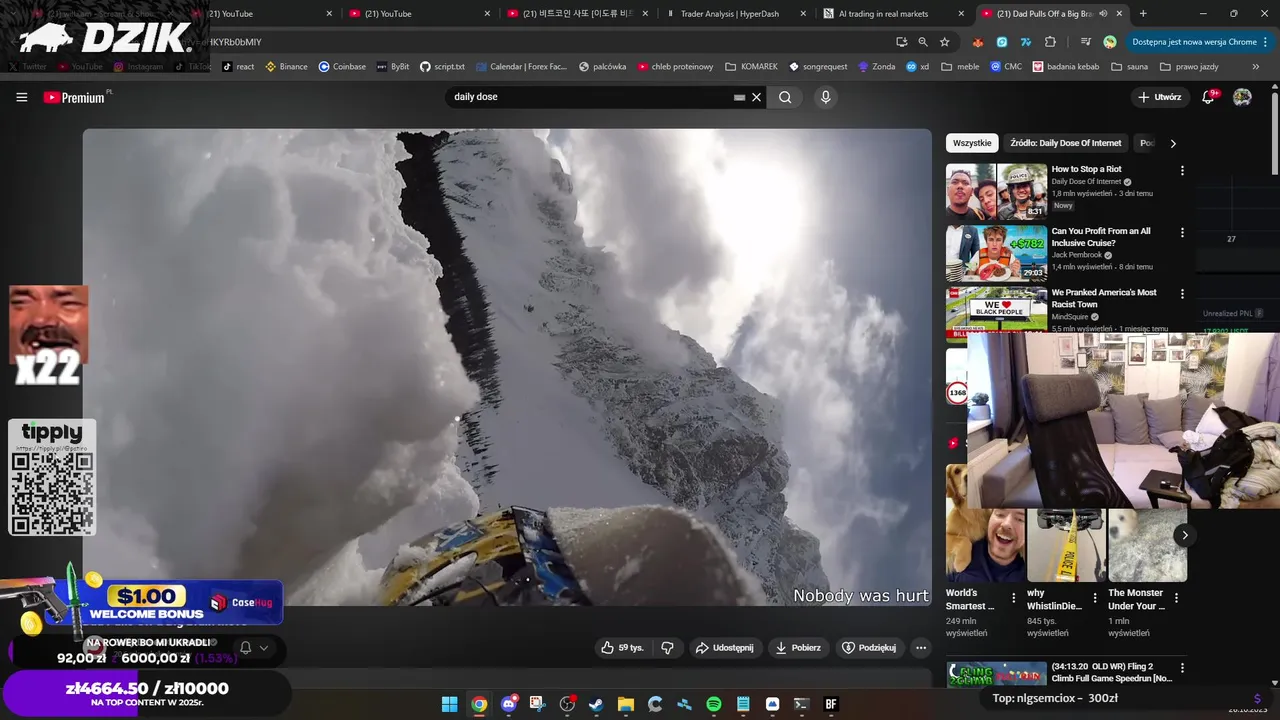Click the Udostępnij share button

click(725, 647)
